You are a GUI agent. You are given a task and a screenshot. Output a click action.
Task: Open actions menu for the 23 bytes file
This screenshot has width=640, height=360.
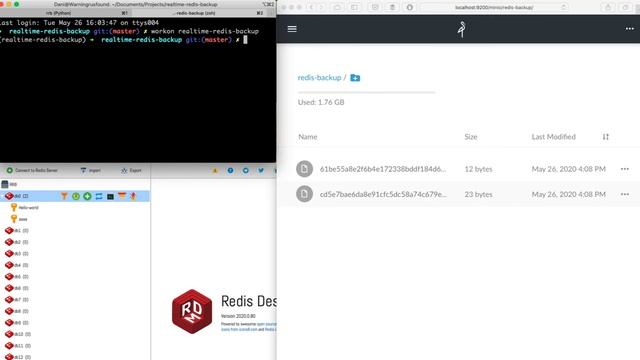[x=624, y=194]
